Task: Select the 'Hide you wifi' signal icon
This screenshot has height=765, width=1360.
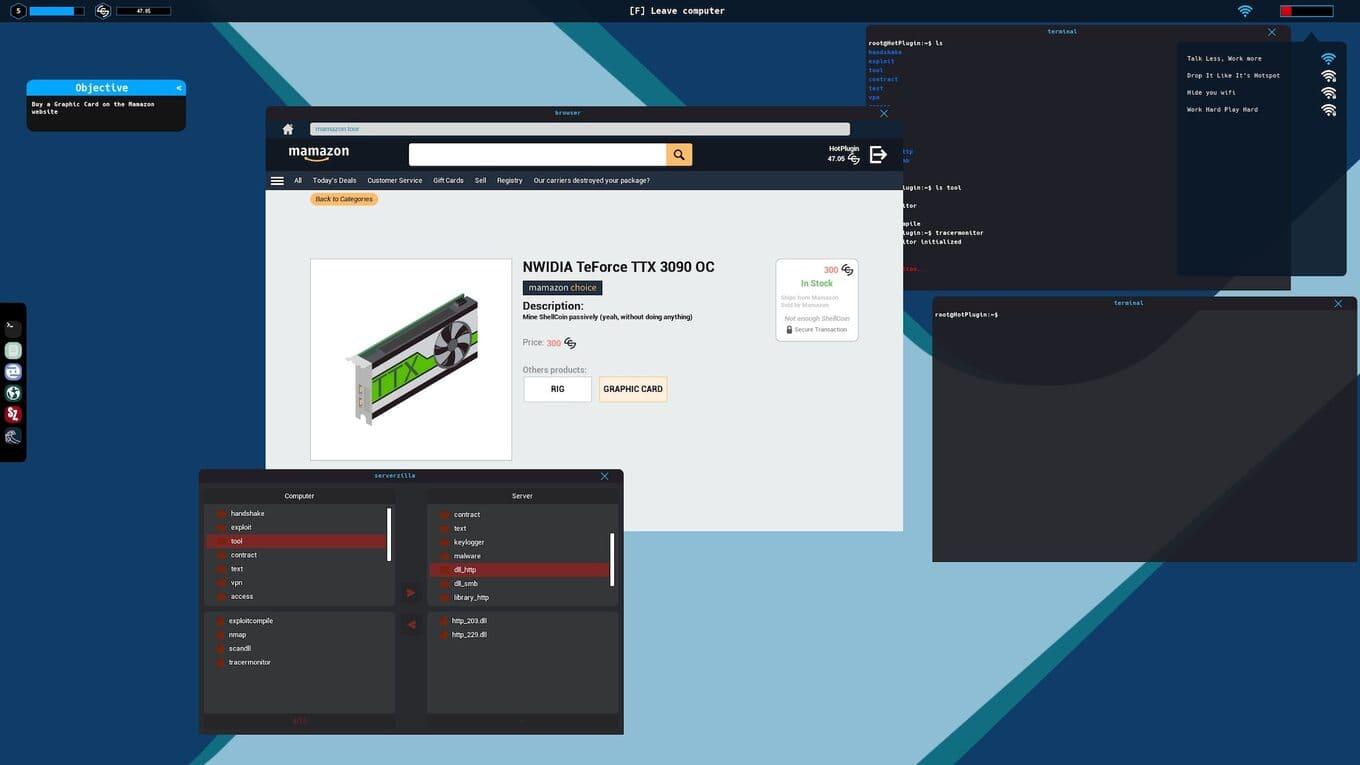Action: point(1328,93)
